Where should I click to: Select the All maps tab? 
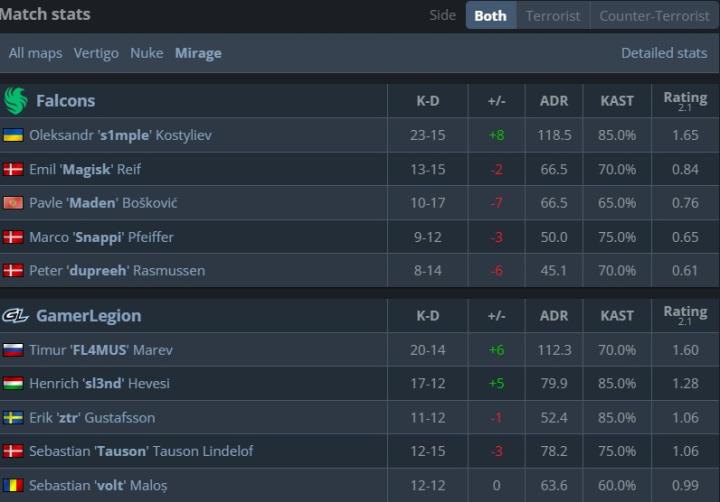click(x=35, y=53)
